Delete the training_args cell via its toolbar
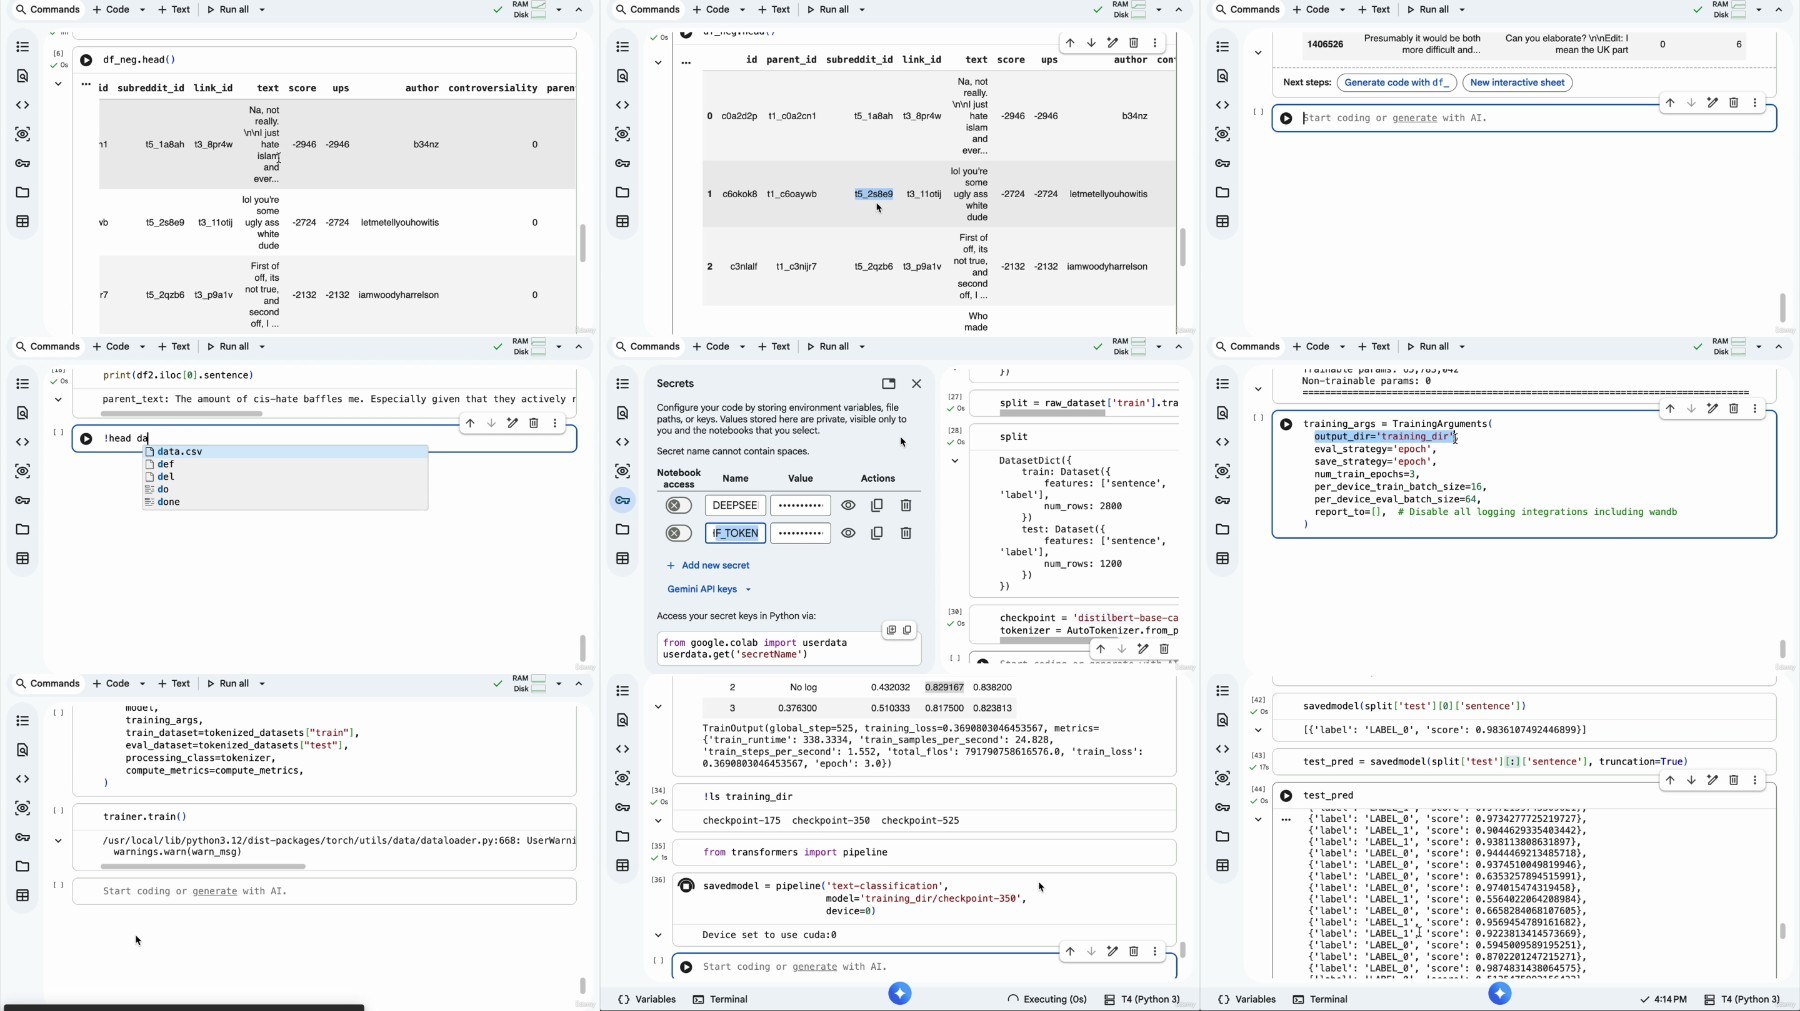Viewport: 1800px width, 1011px height. pyautogui.click(x=1733, y=408)
